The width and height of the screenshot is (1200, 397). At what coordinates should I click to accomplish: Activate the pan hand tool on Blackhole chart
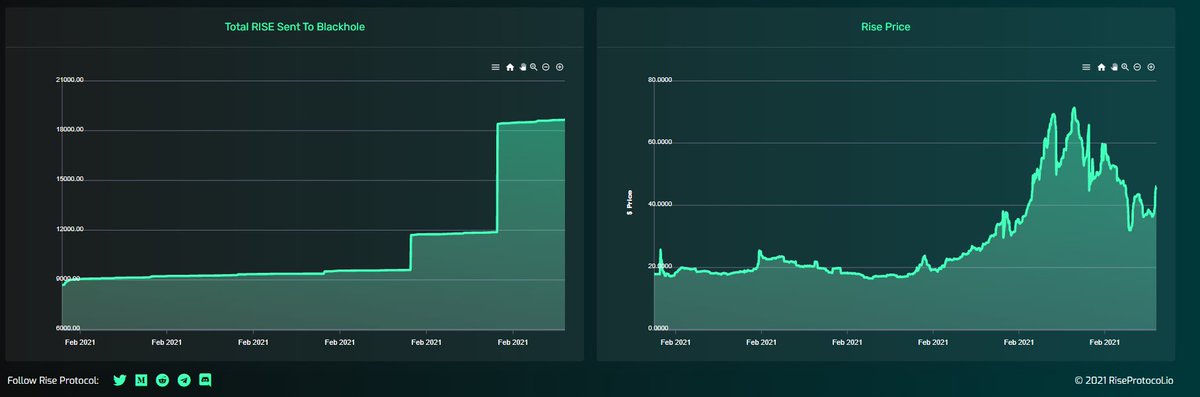(x=522, y=67)
